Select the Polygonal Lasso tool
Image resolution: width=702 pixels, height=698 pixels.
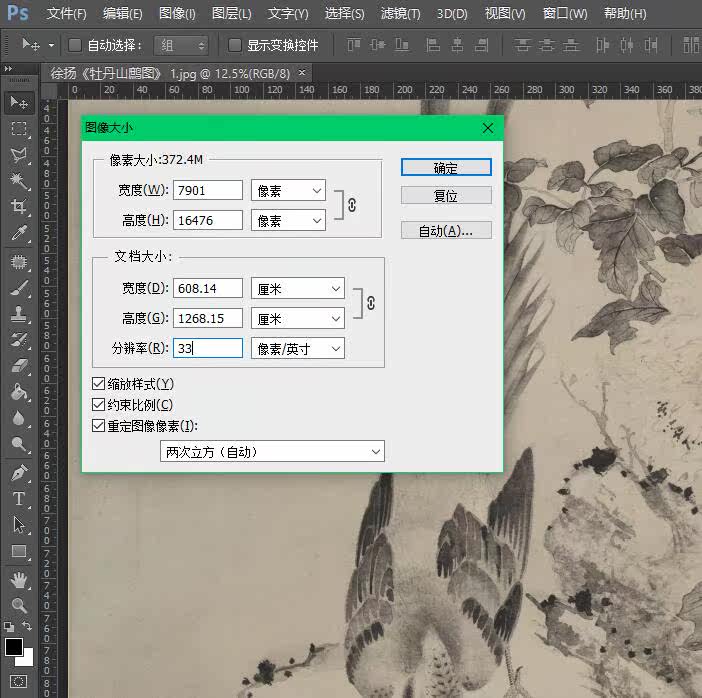tap(19, 155)
